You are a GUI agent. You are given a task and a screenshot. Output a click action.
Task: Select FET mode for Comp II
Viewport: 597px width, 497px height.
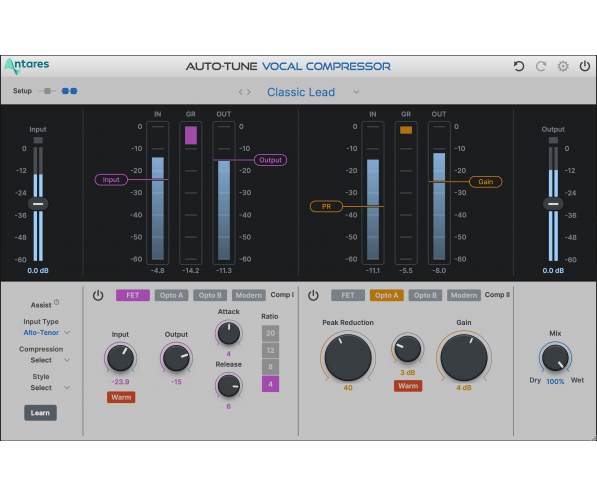tap(348, 296)
